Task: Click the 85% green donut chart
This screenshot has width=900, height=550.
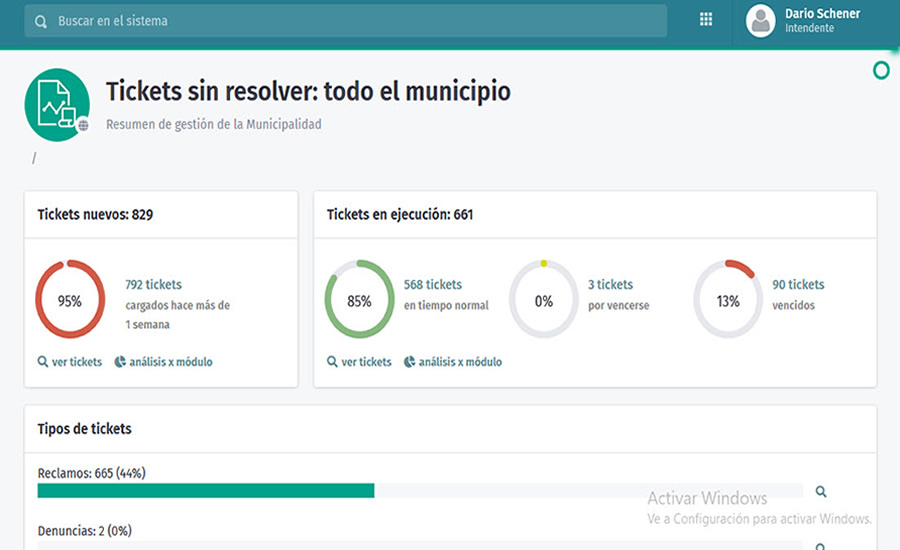Action: [x=359, y=299]
